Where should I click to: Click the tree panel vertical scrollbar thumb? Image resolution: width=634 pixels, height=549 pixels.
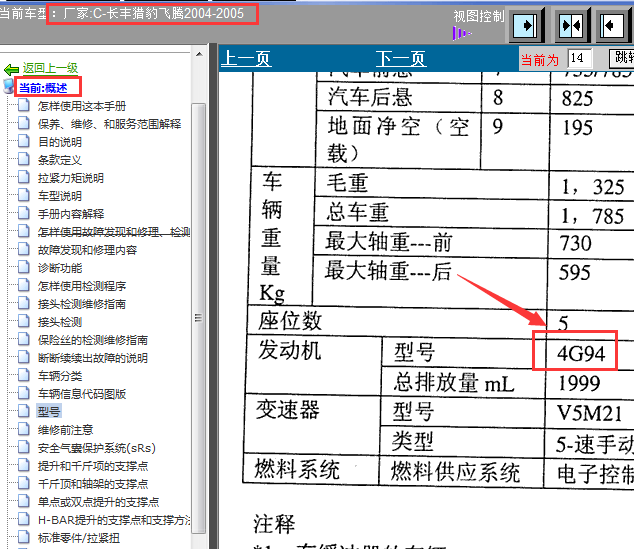199,318
